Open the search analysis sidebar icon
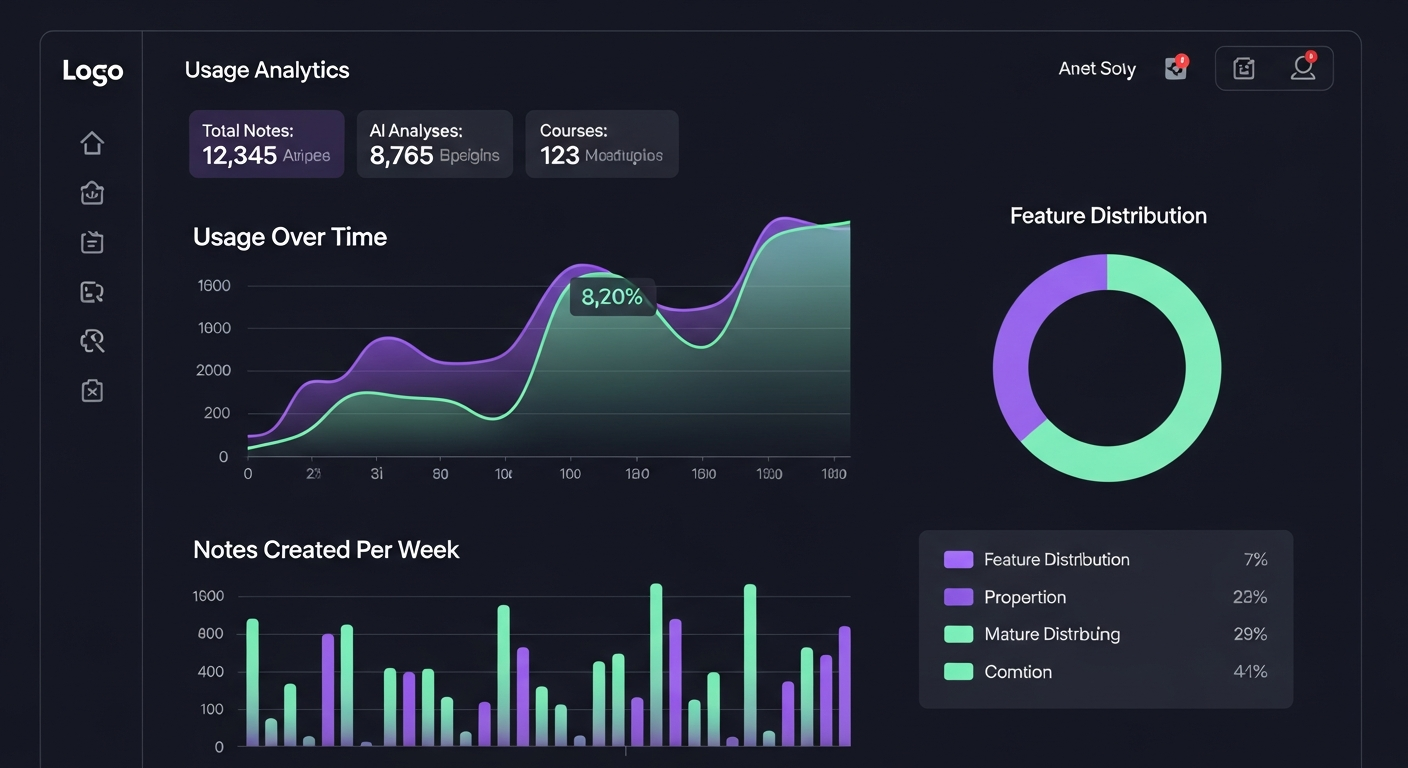 [x=92, y=341]
